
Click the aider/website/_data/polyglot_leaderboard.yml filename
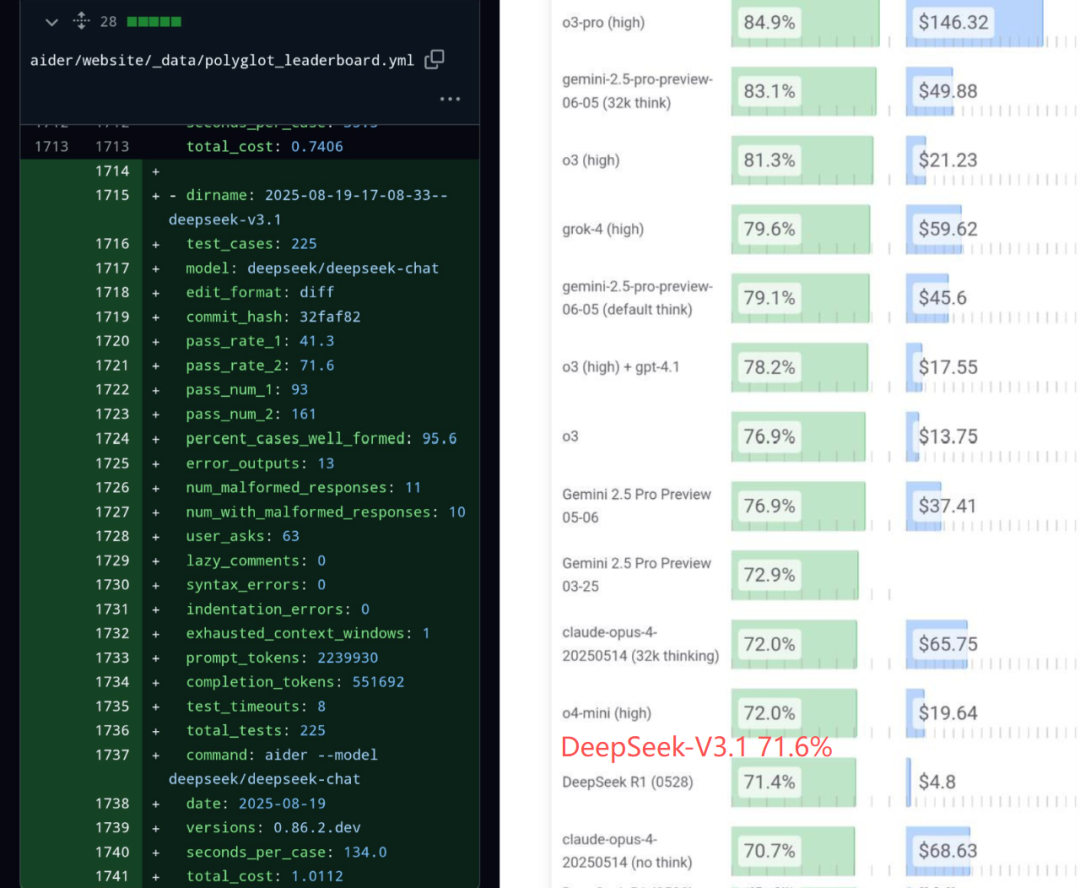pos(222,61)
